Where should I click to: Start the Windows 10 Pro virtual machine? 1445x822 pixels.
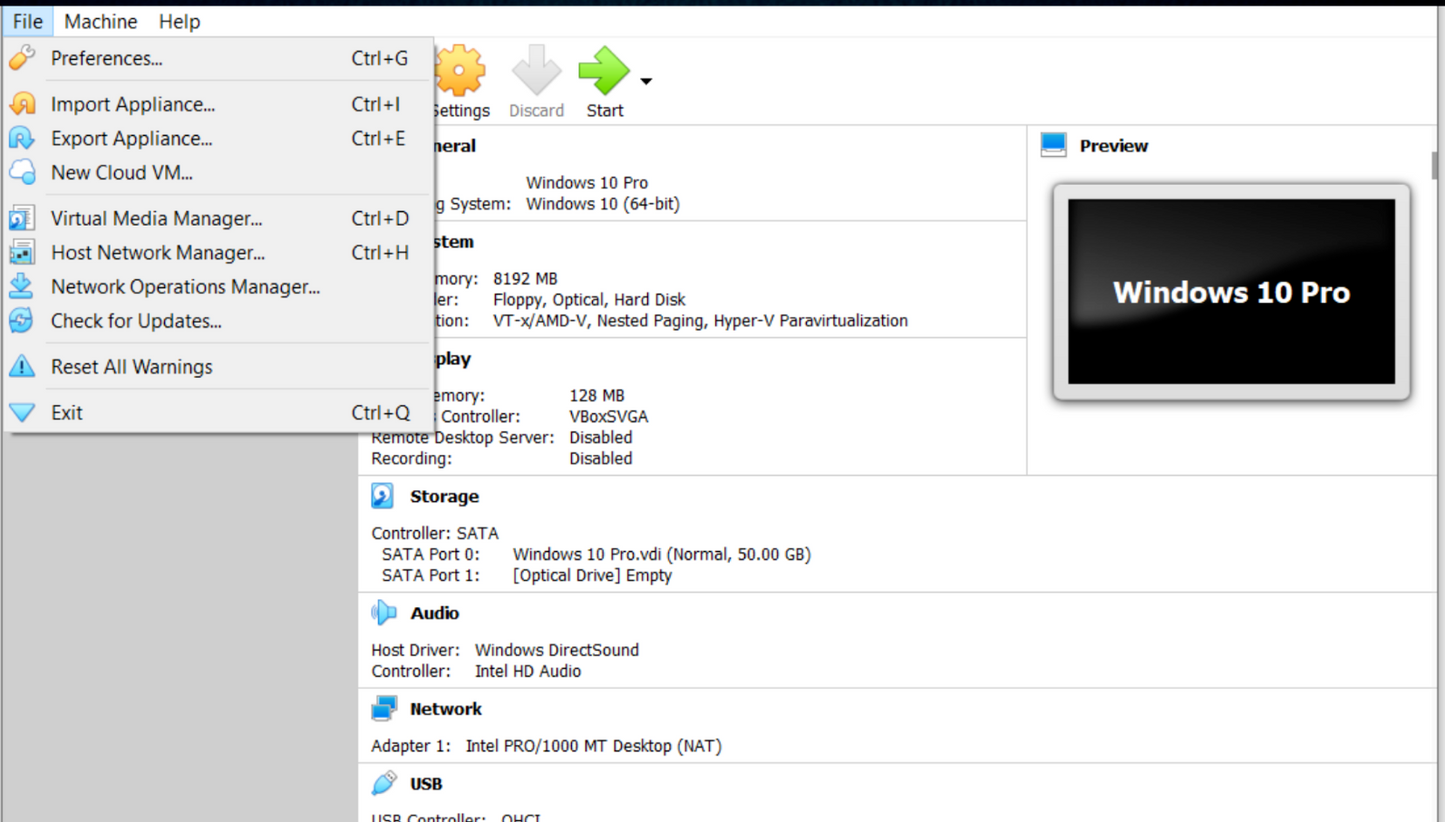602,70
